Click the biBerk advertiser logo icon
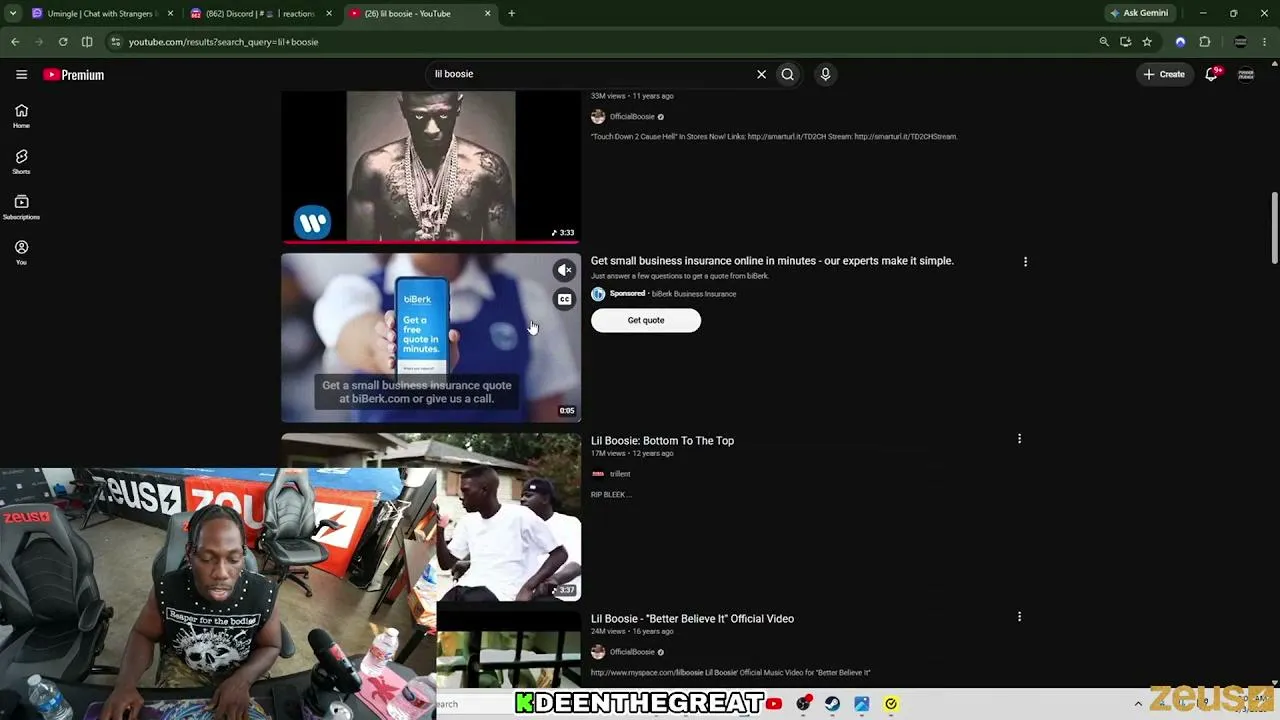The image size is (1280, 720). [598, 294]
